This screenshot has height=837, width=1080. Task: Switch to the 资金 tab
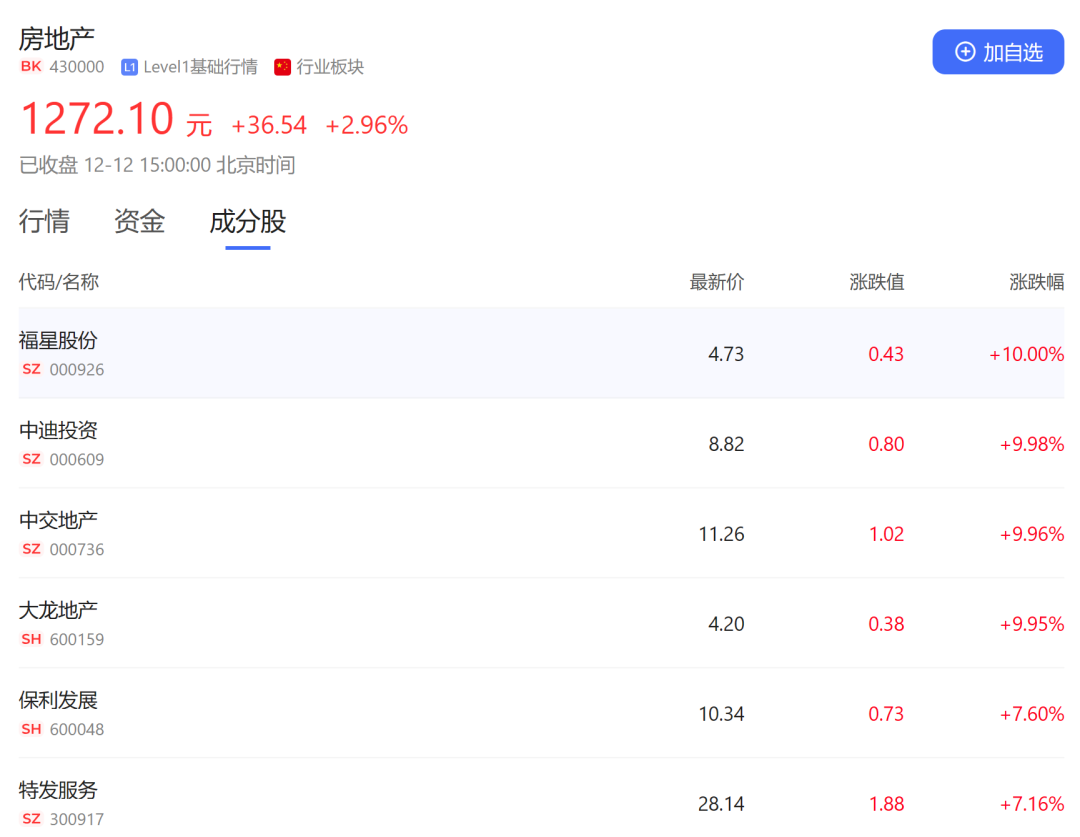[139, 222]
